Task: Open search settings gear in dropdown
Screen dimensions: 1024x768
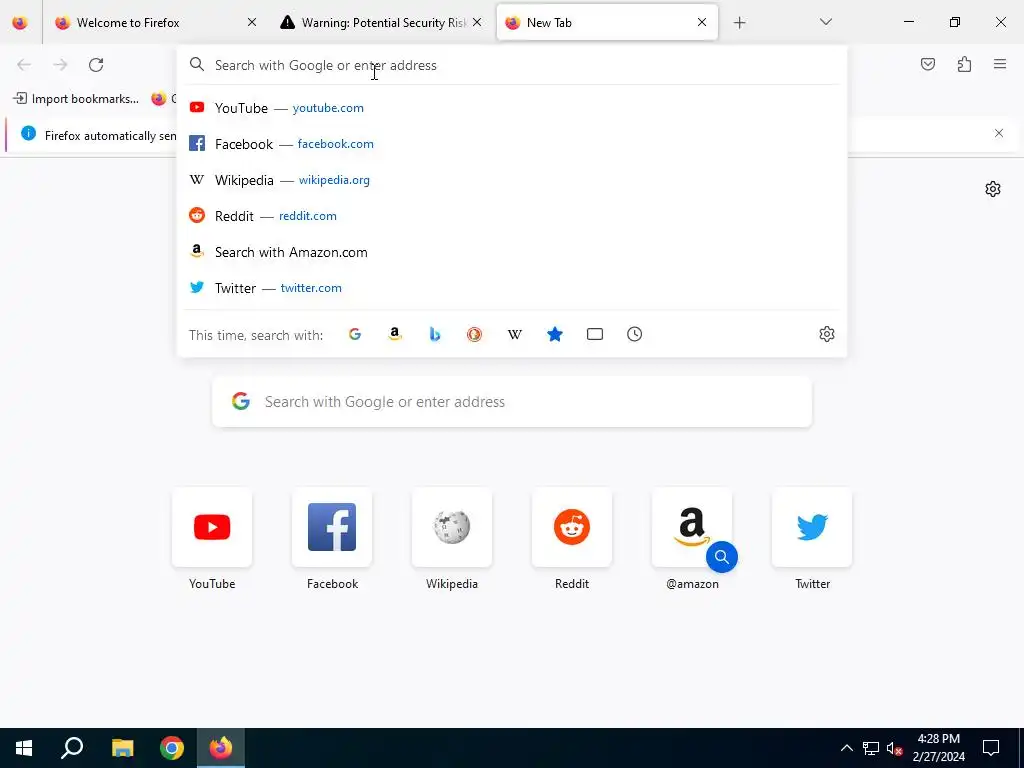Action: pyautogui.click(x=827, y=334)
